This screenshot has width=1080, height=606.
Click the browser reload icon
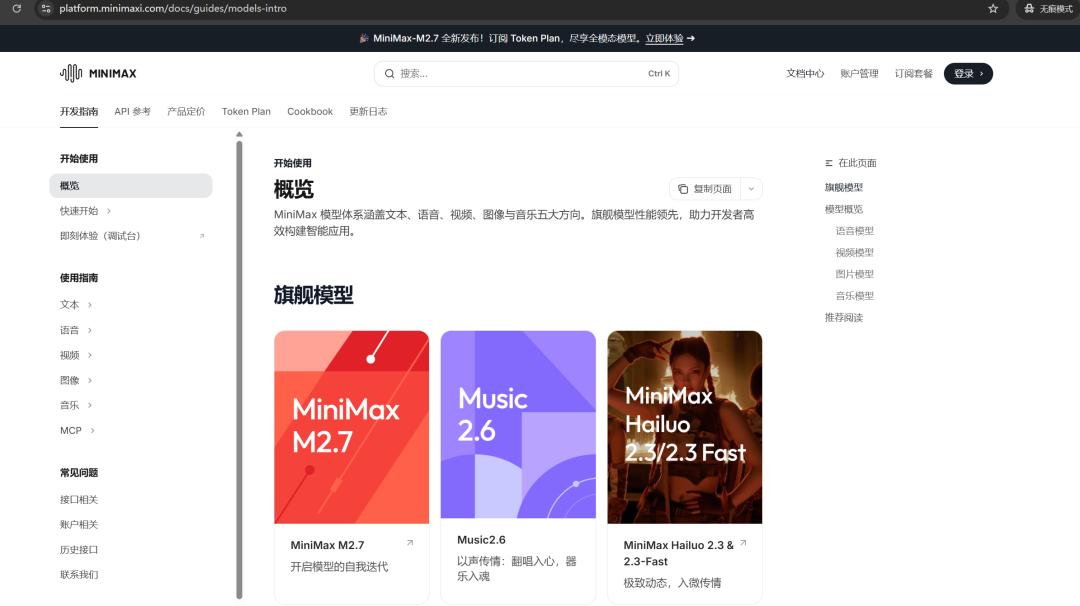point(17,8)
